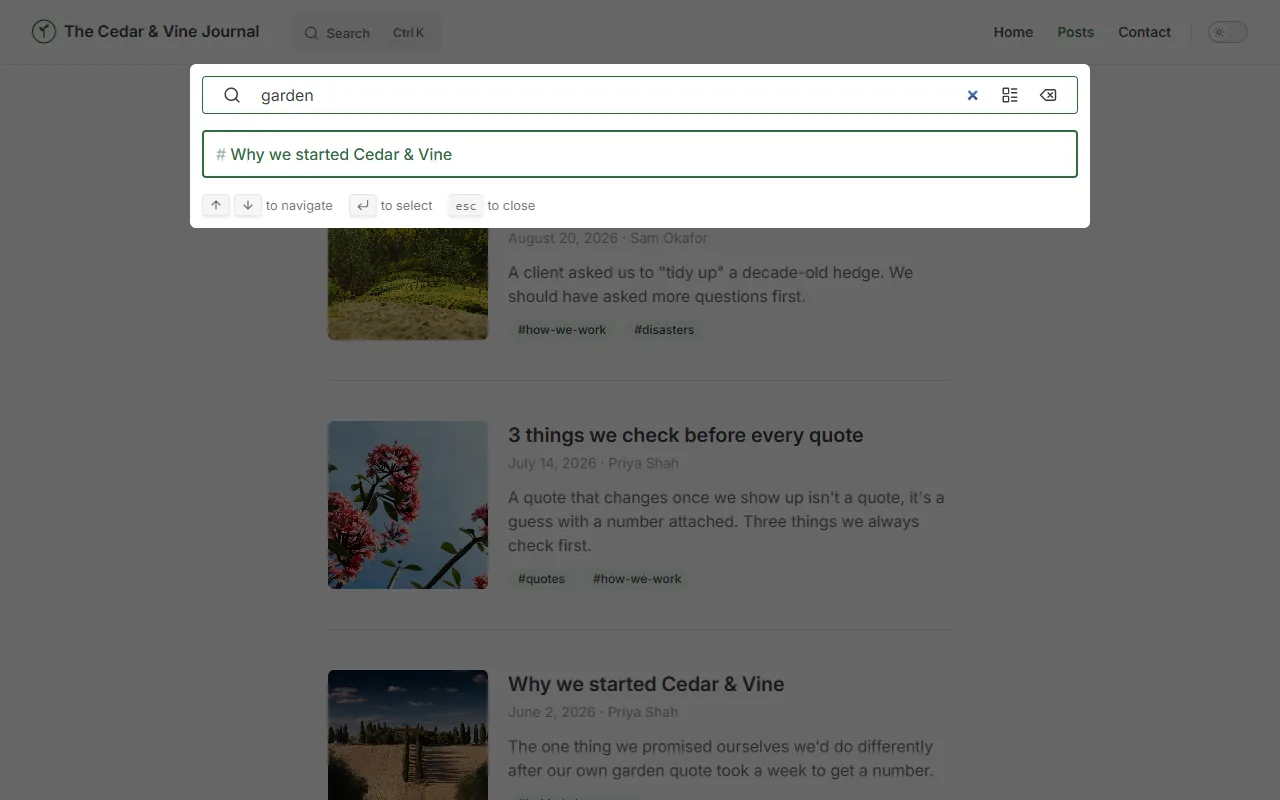Open the post '3 things we check before every quote'
Viewport: 1280px width, 800px height.
(x=685, y=435)
